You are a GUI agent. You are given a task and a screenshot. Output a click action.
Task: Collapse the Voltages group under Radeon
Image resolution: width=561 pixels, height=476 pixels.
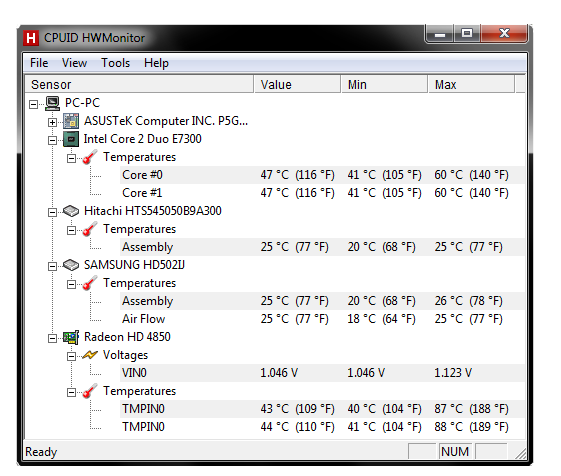pos(71,356)
